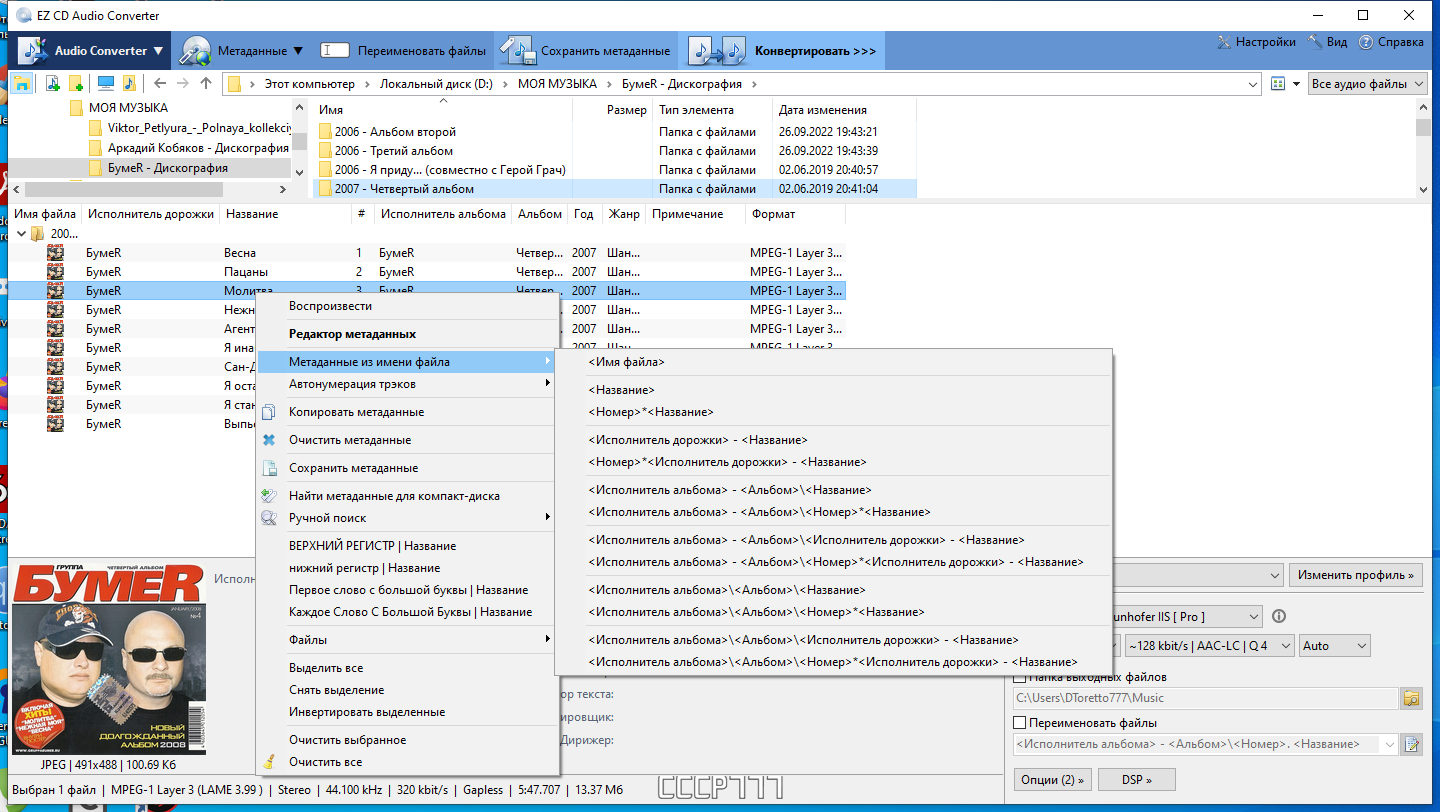Select folder 2007 - Четвертый альбом
Image resolution: width=1440 pixels, height=812 pixels.
coord(615,189)
